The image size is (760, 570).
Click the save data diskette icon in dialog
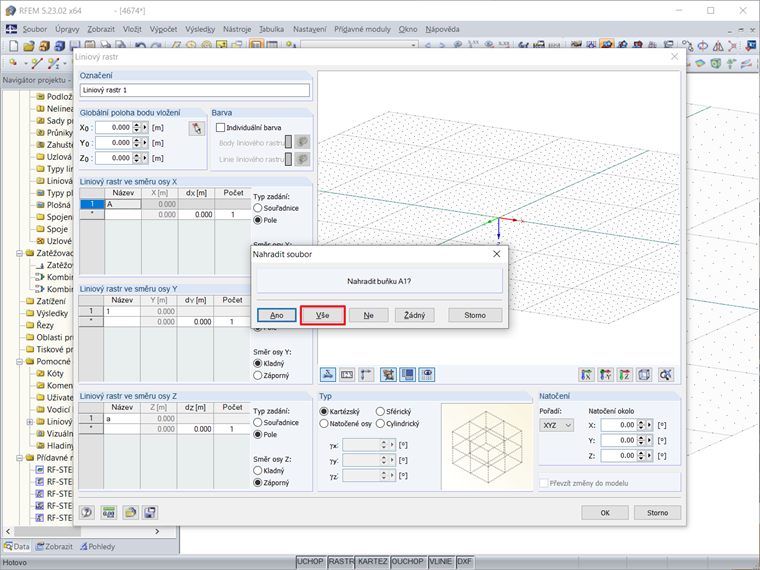[150, 512]
